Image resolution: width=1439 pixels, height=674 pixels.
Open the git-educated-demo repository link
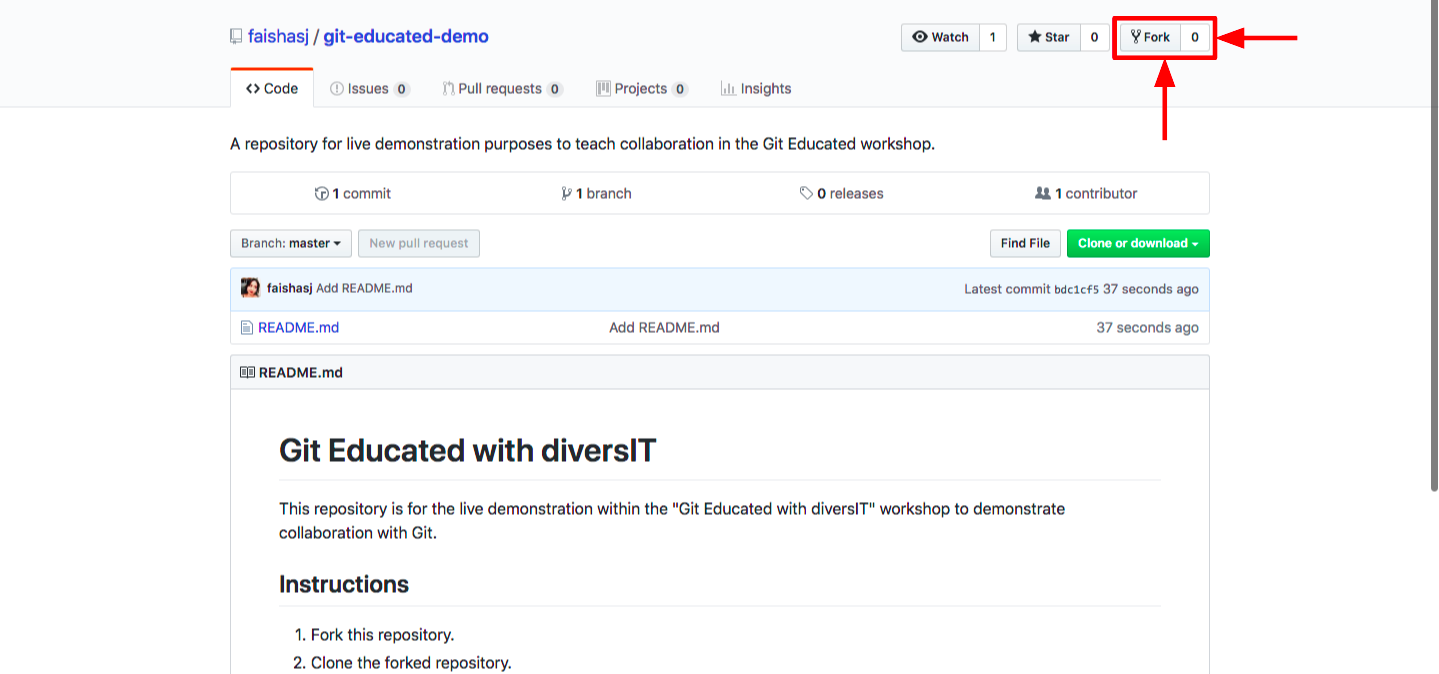[406, 37]
